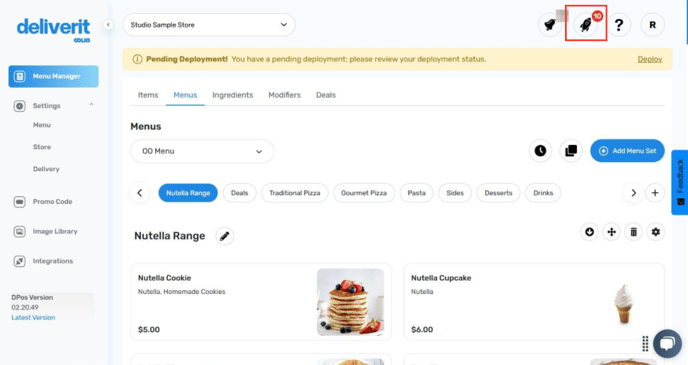Show previous categories with left arrow
This screenshot has height=365, width=688.
pos(140,193)
